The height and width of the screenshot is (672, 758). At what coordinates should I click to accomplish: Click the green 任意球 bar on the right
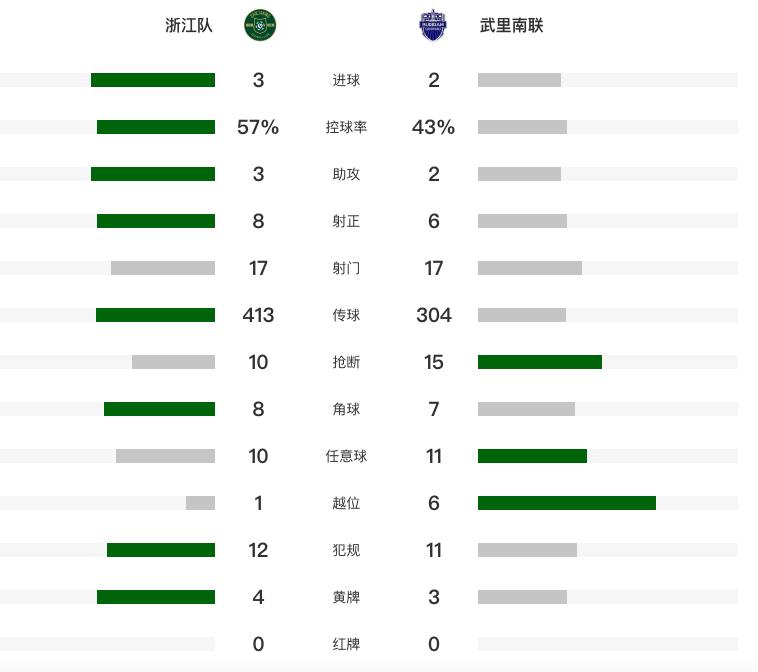tap(532, 456)
